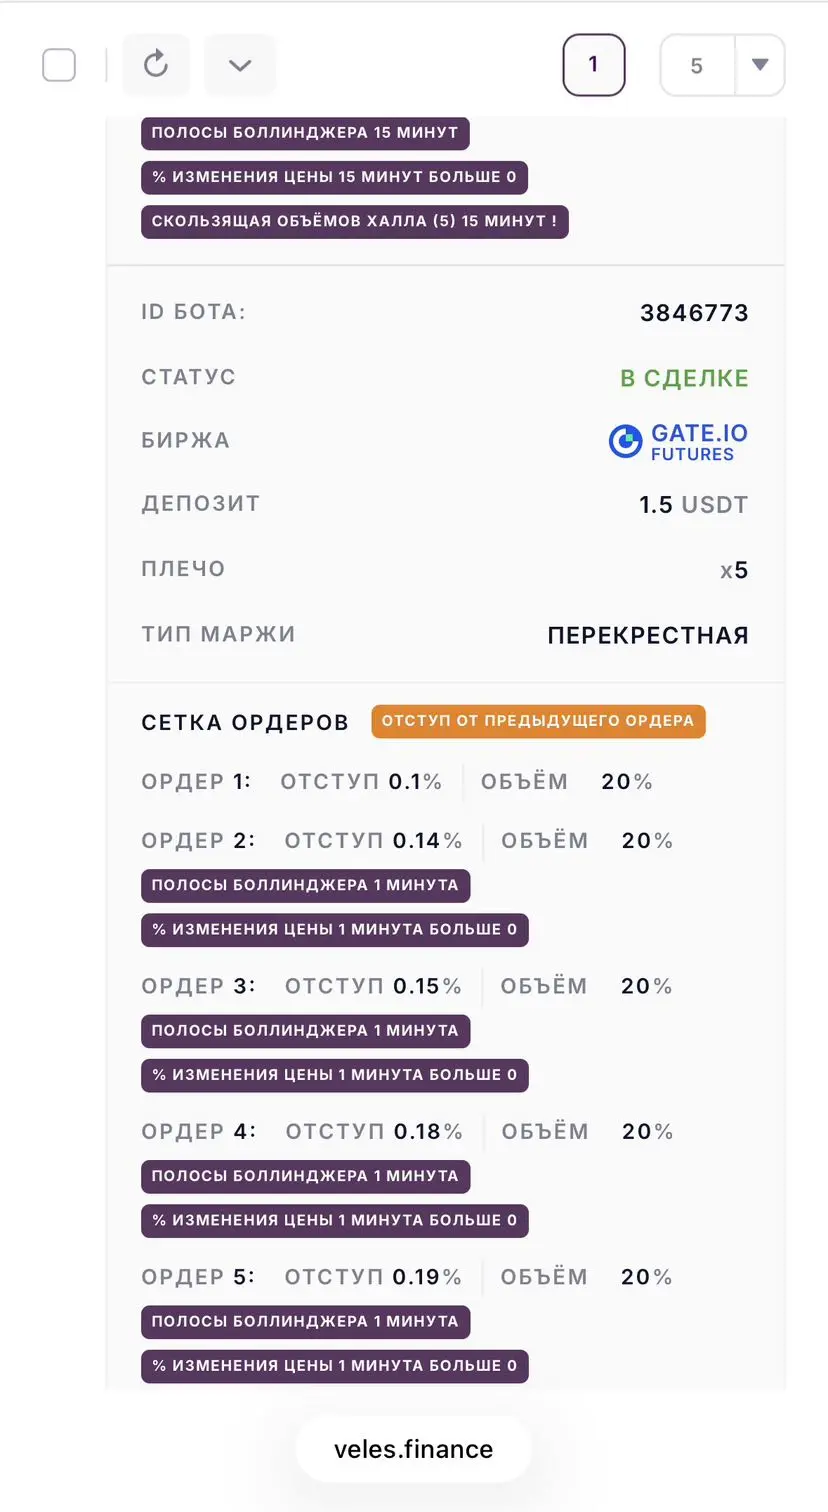Open the "ПОЛОСЫ БОЛЛИНДЖЕРА 15 МИНУТ" indicator tag
The width and height of the screenshot is (828, 1512).
click(304, 132)
